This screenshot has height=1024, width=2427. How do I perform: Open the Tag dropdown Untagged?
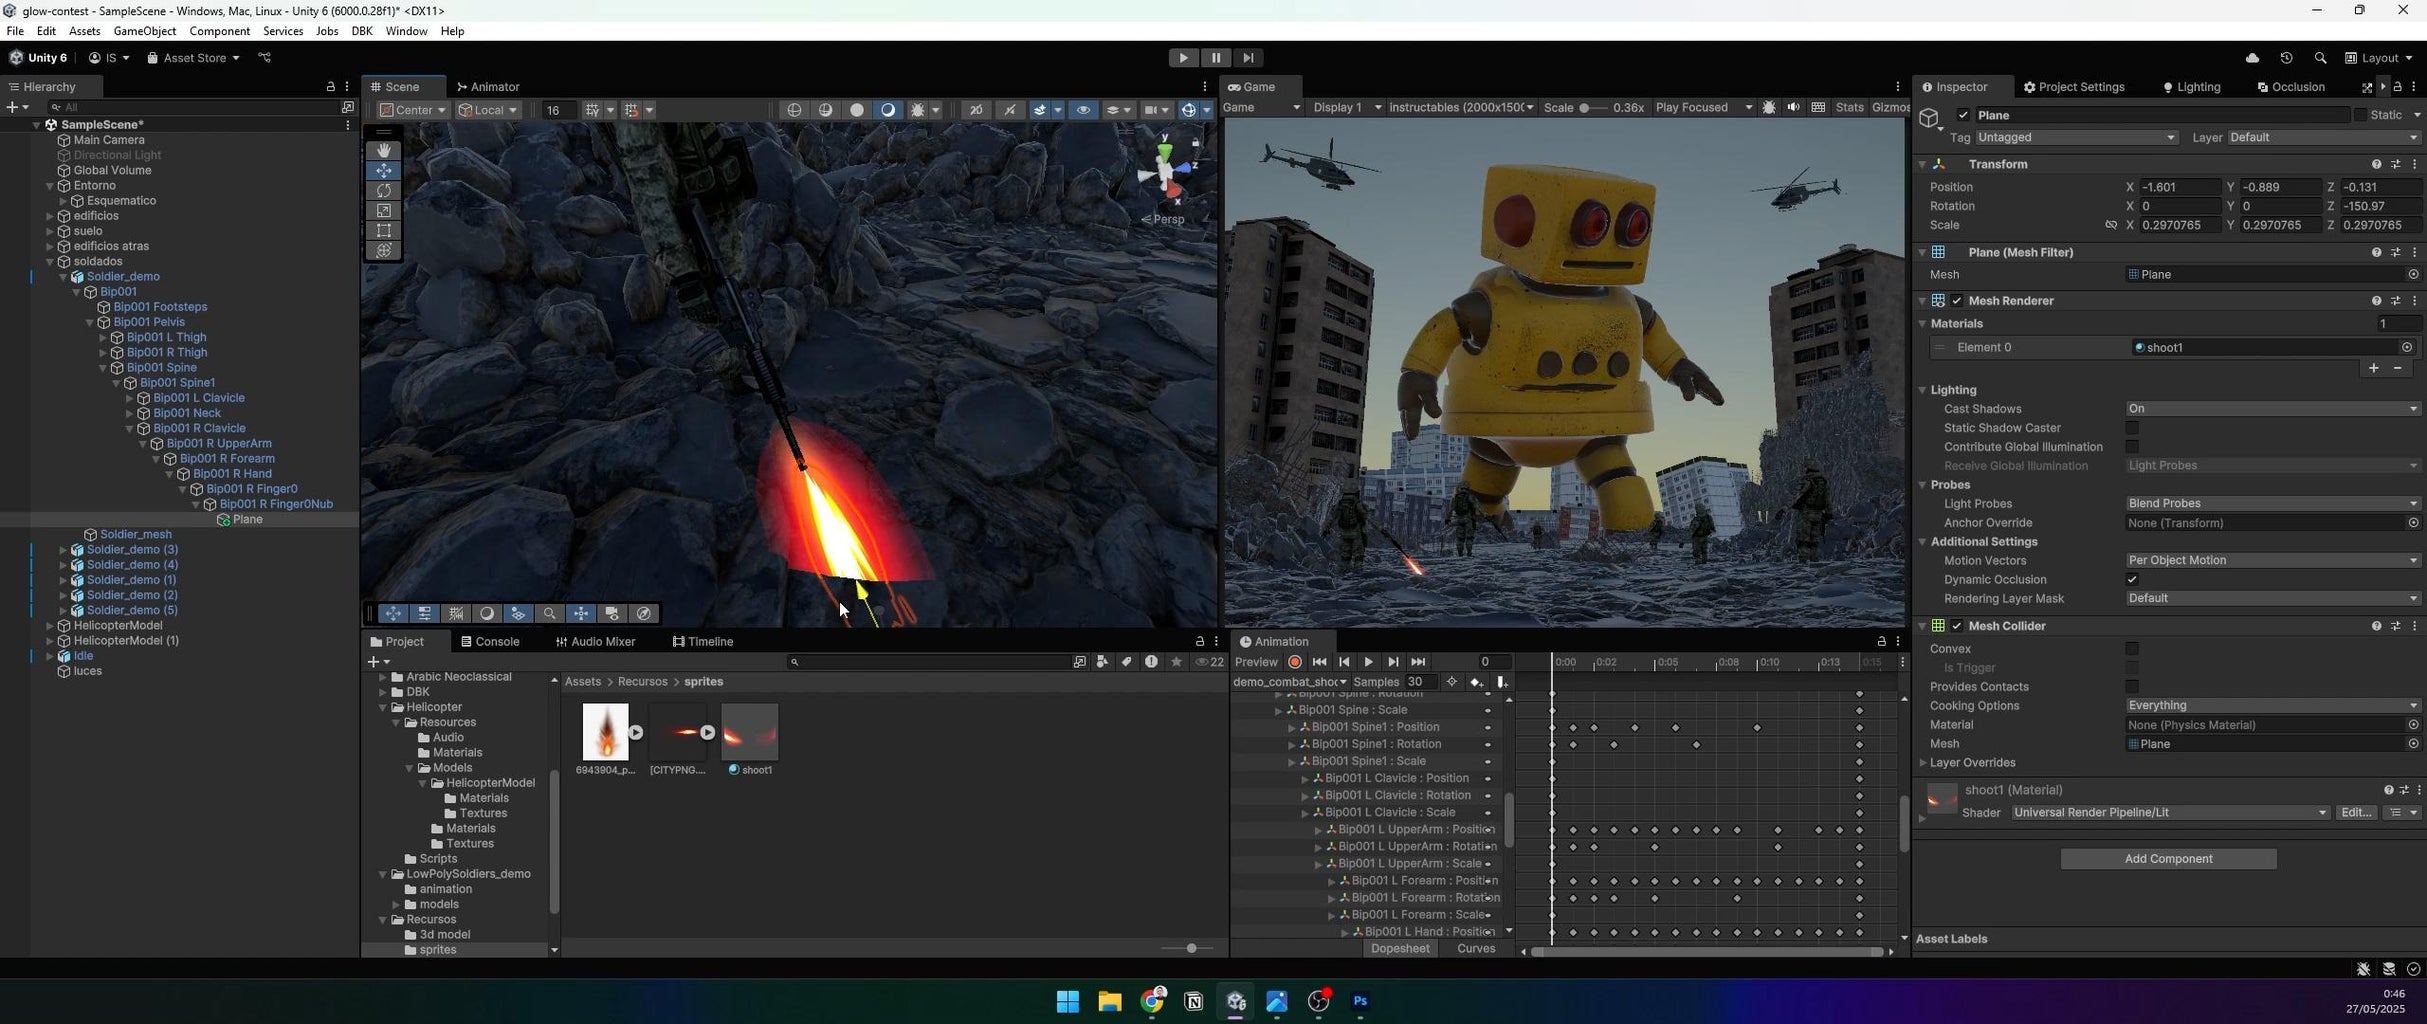coord(2076,138)
